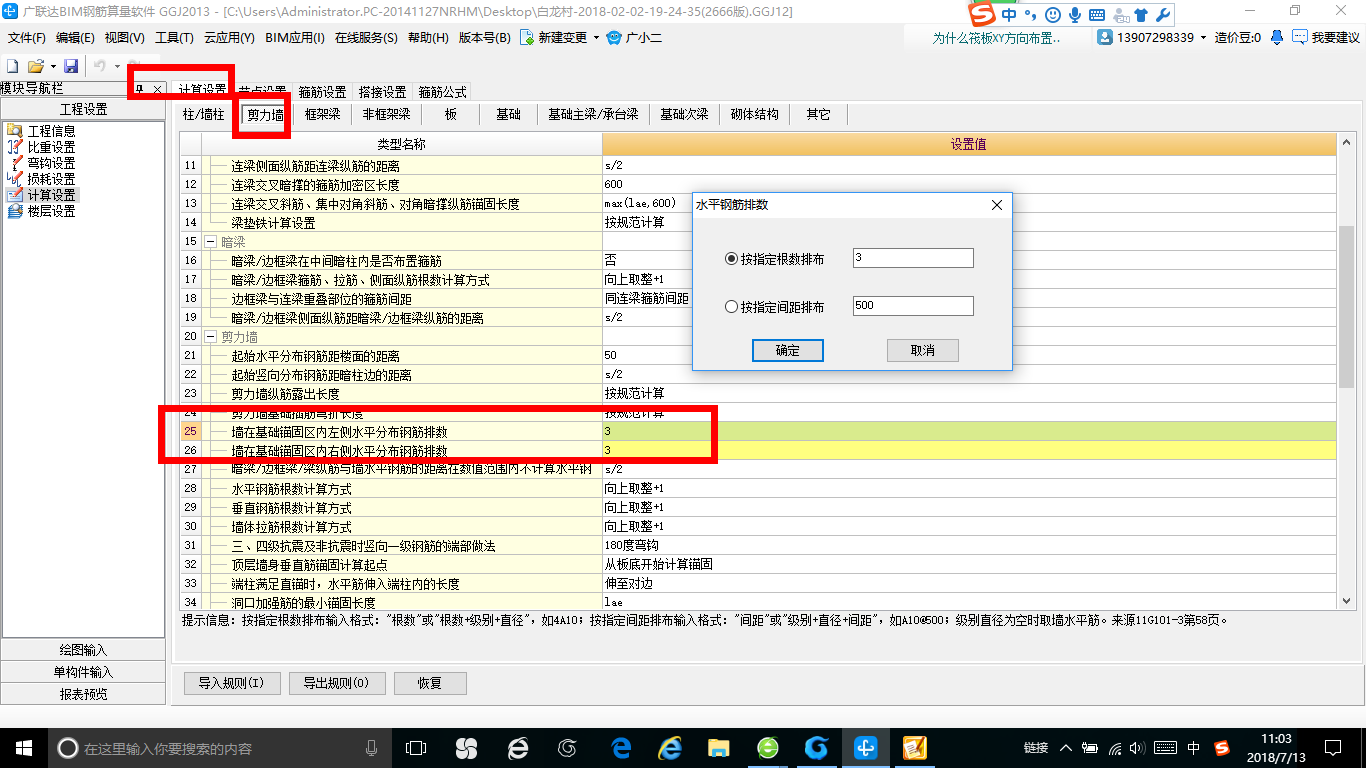
Task: Open the 在线服务(S) menu
Action: pyautogui.click(x=366, y=38)
